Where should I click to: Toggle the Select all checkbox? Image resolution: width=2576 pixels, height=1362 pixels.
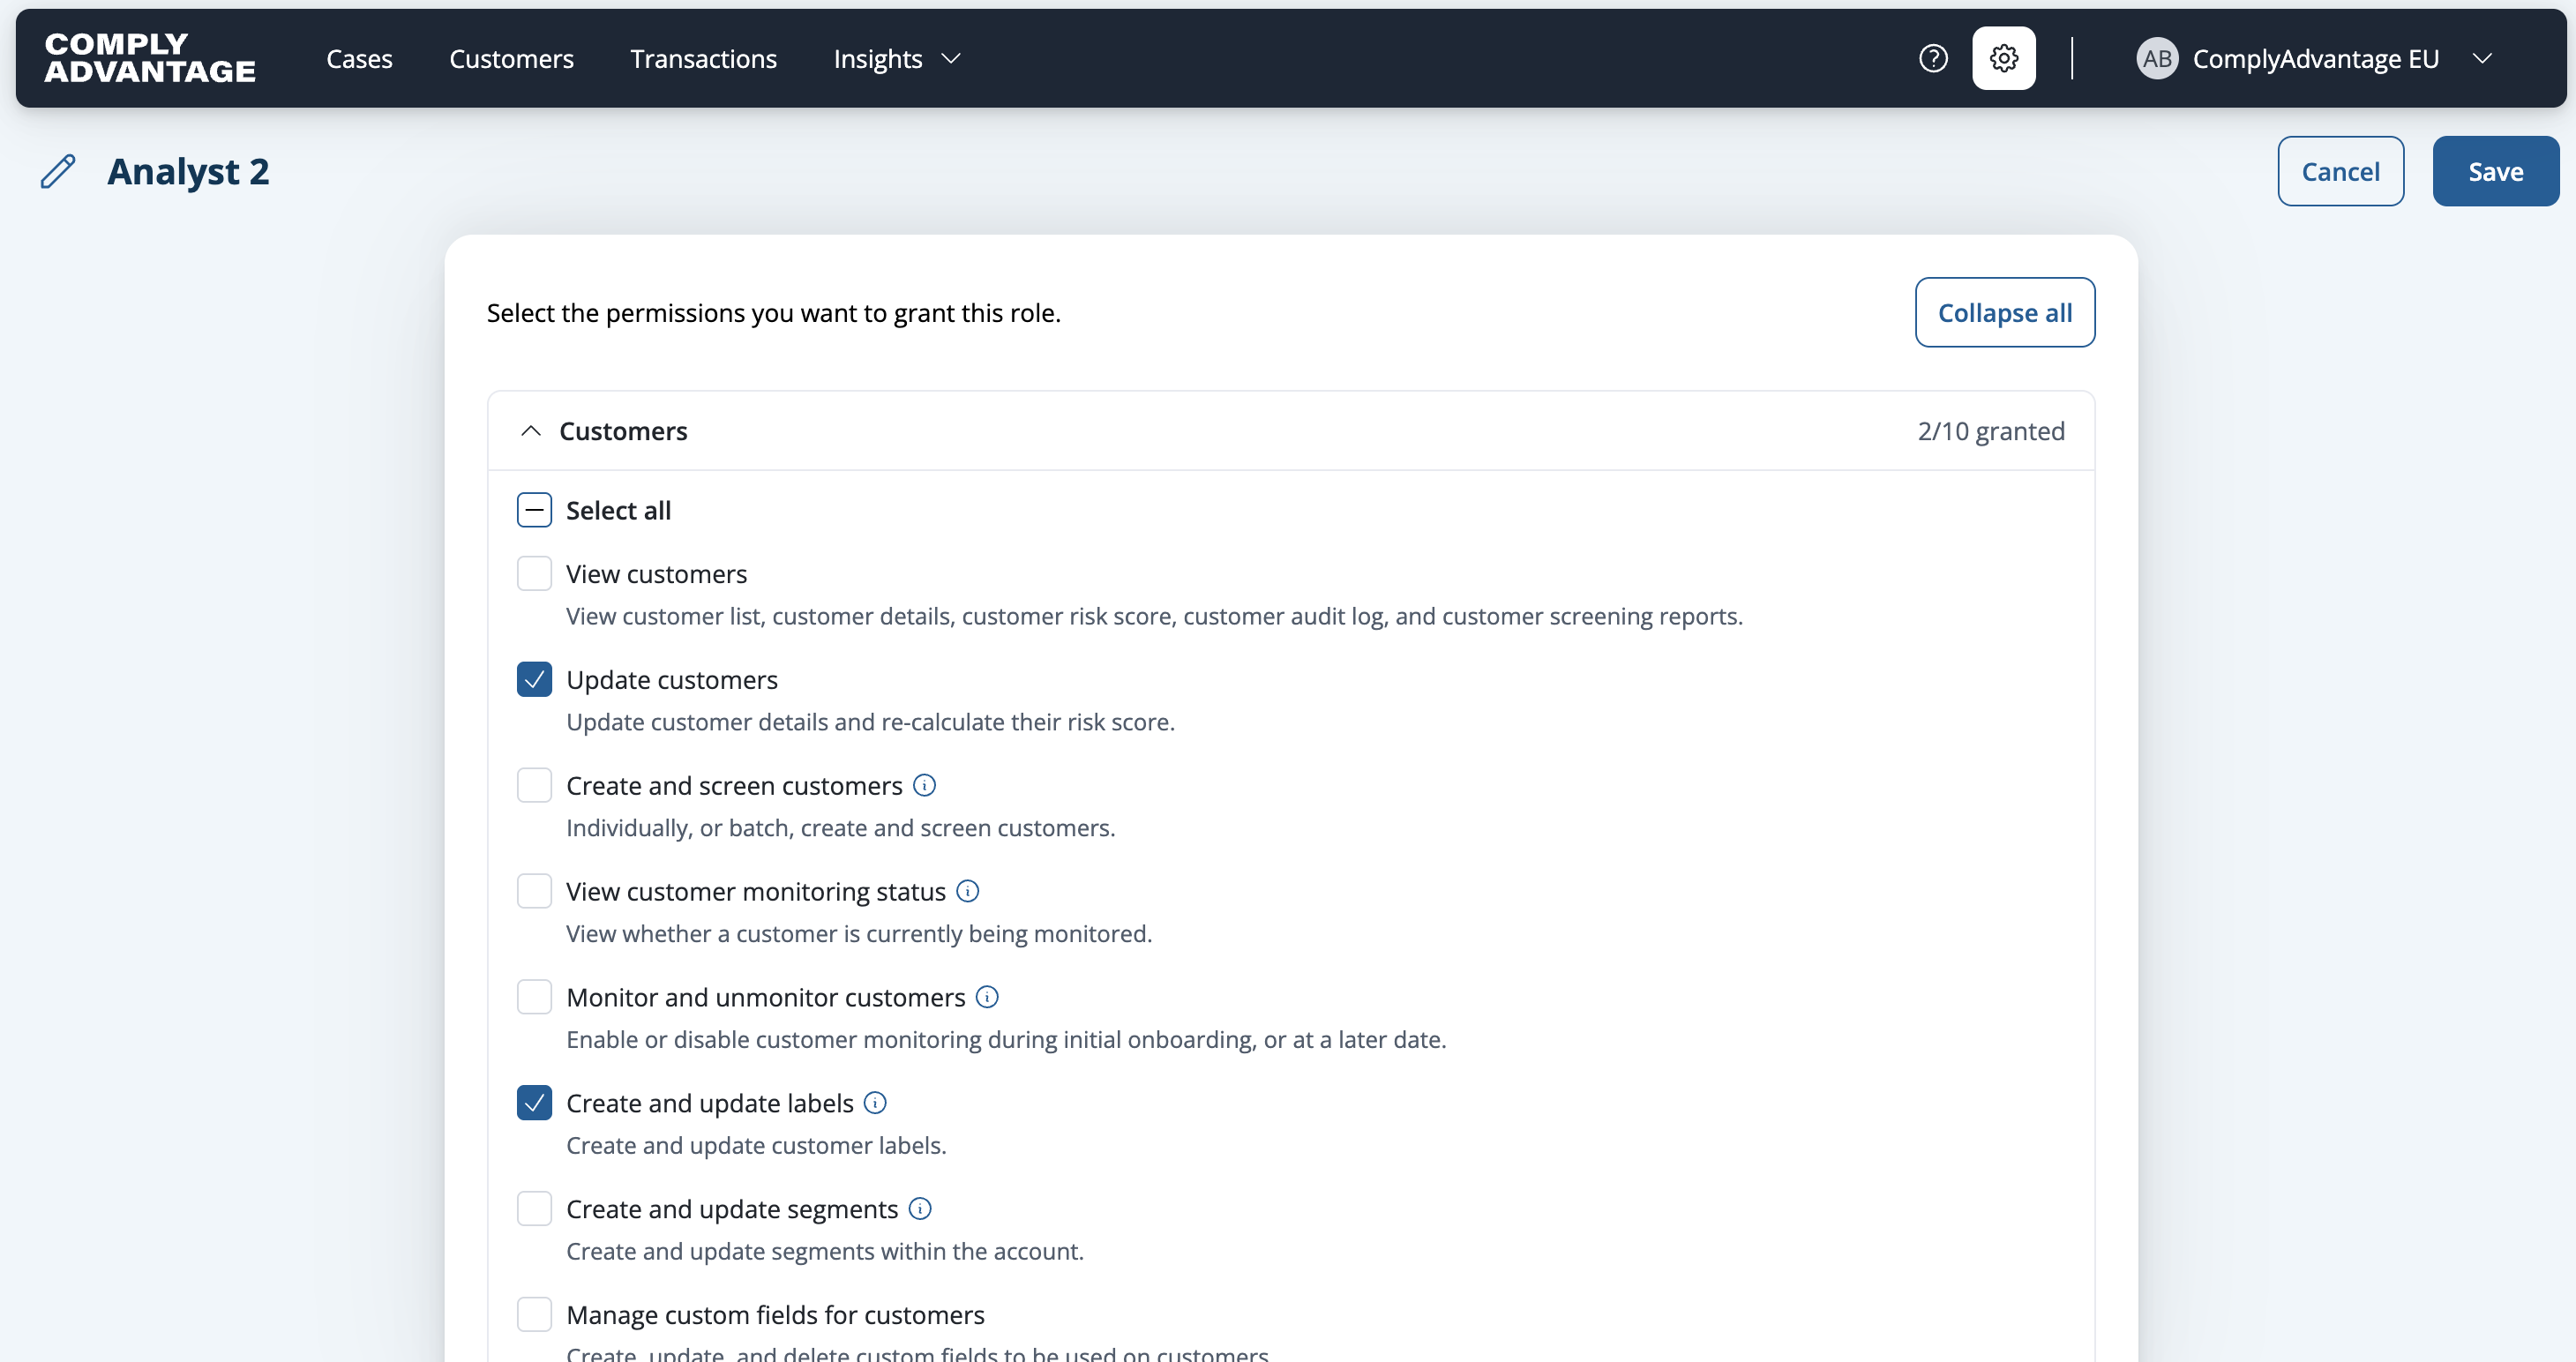(x=534, y=510)
